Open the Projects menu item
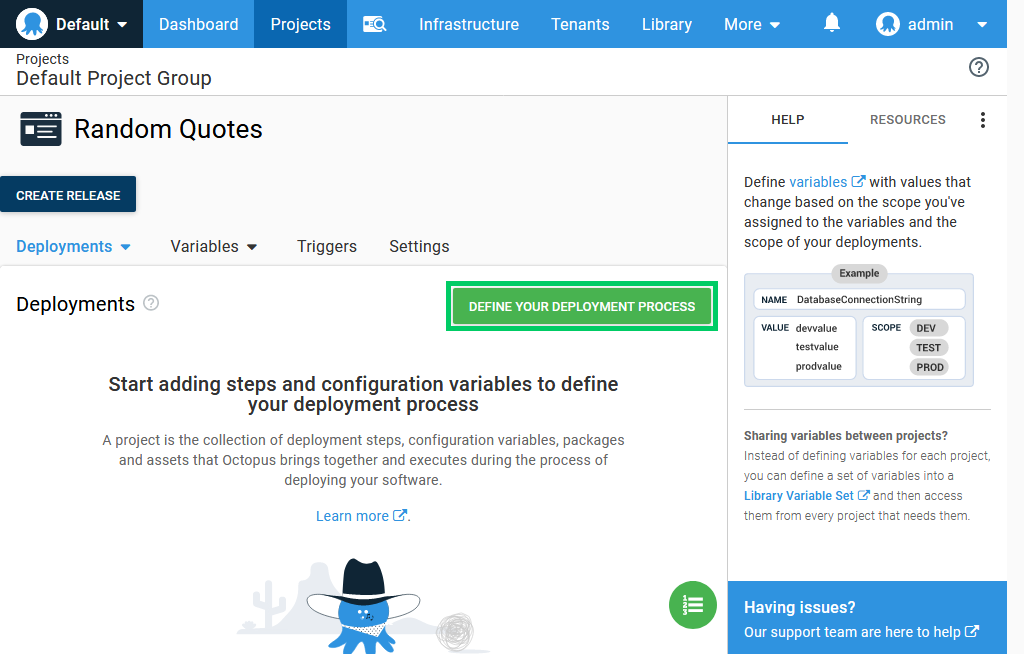Viewport: 1024px width, 654px height. click(x=300, y=24)
